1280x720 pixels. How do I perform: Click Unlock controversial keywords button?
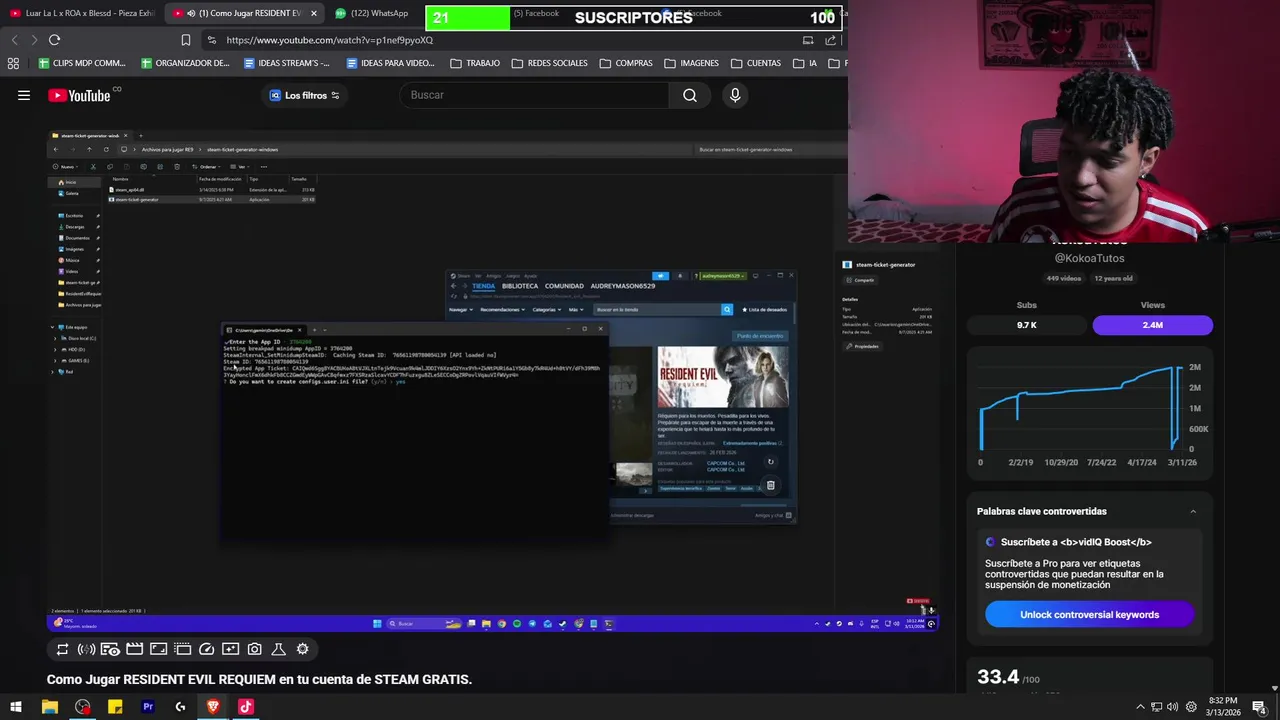[1089, 614]
